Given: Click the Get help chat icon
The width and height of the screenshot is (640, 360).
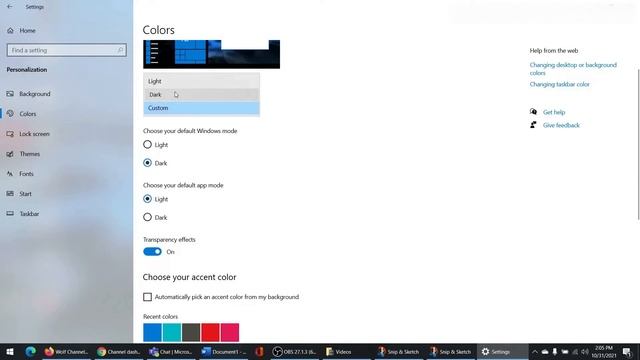Looking at the screenshot, I should (533, 112).
